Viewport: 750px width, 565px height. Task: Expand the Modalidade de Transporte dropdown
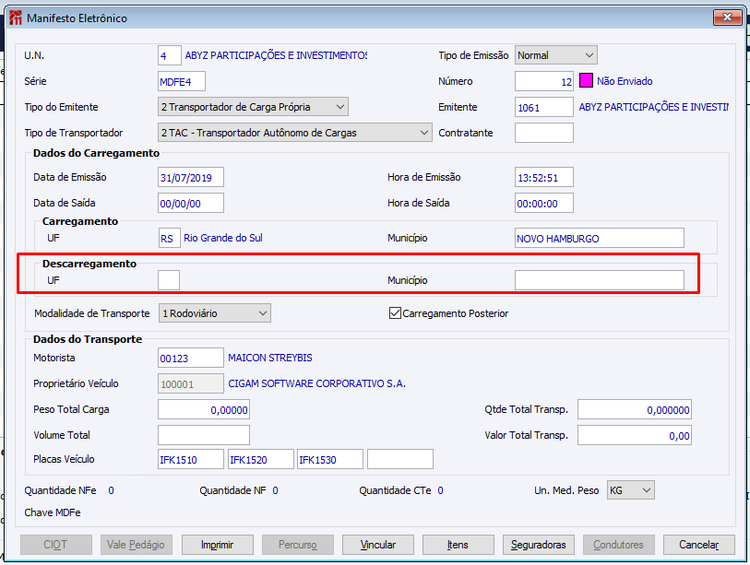(263, 313)
